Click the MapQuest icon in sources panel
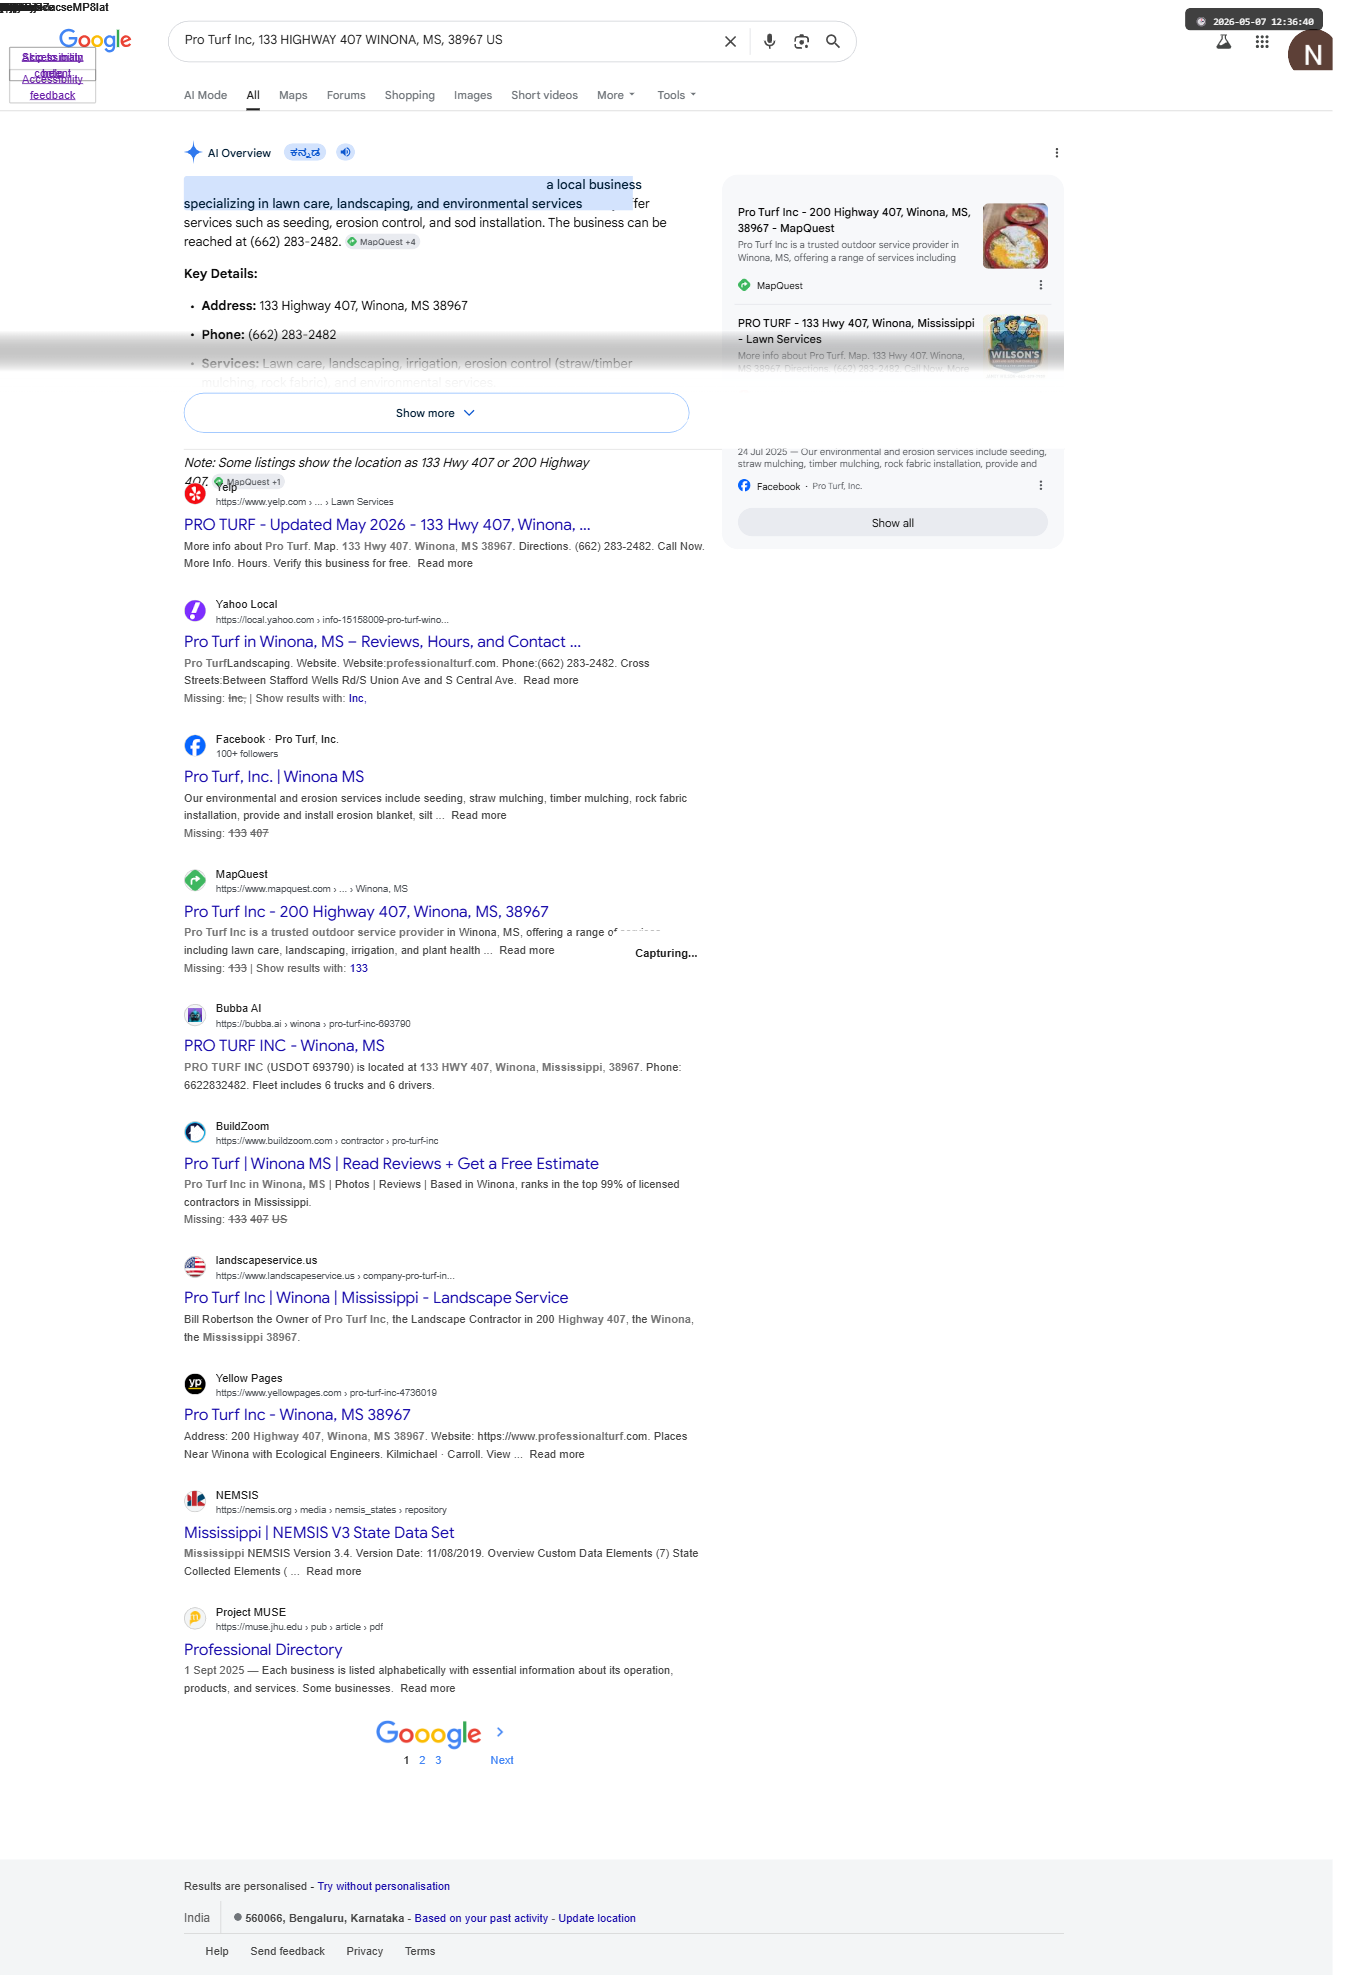 click(x=744, y=285)
